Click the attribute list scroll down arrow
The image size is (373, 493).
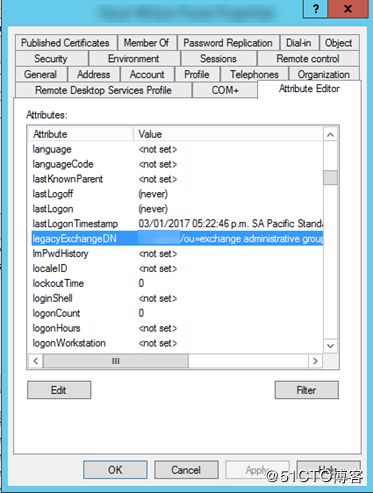pos(330,346)
